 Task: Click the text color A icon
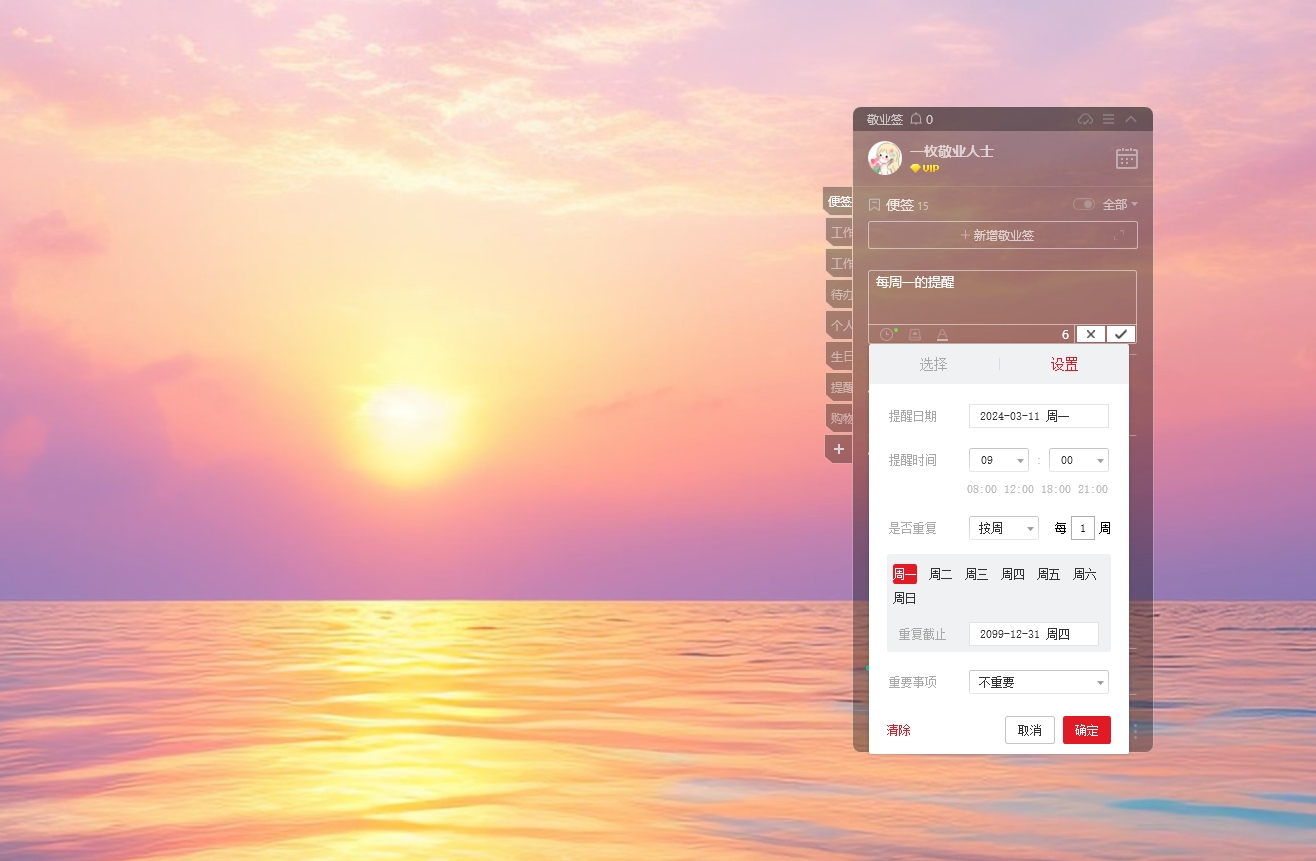[942, 334]
